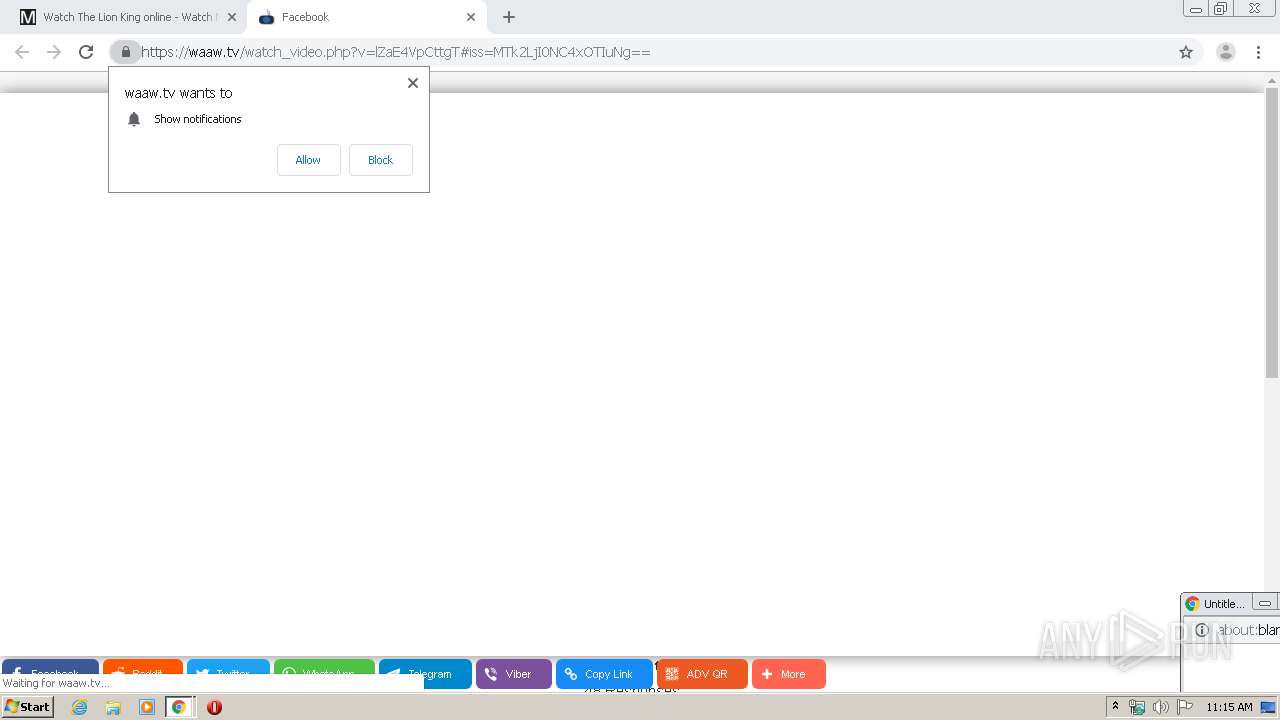Share via Viber button
The height and width of the screenshot is (720, 1280).
(513, 674)
